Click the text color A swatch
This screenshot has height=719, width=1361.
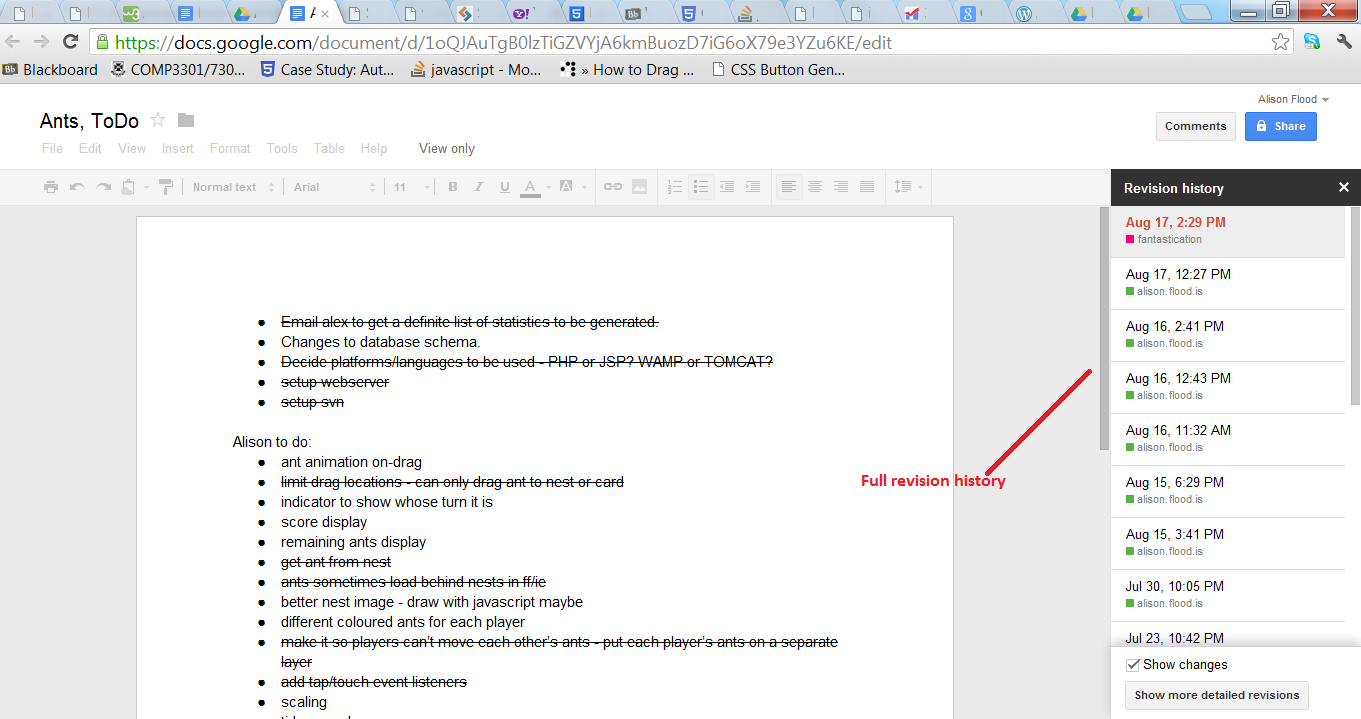[x=530, y=187]
